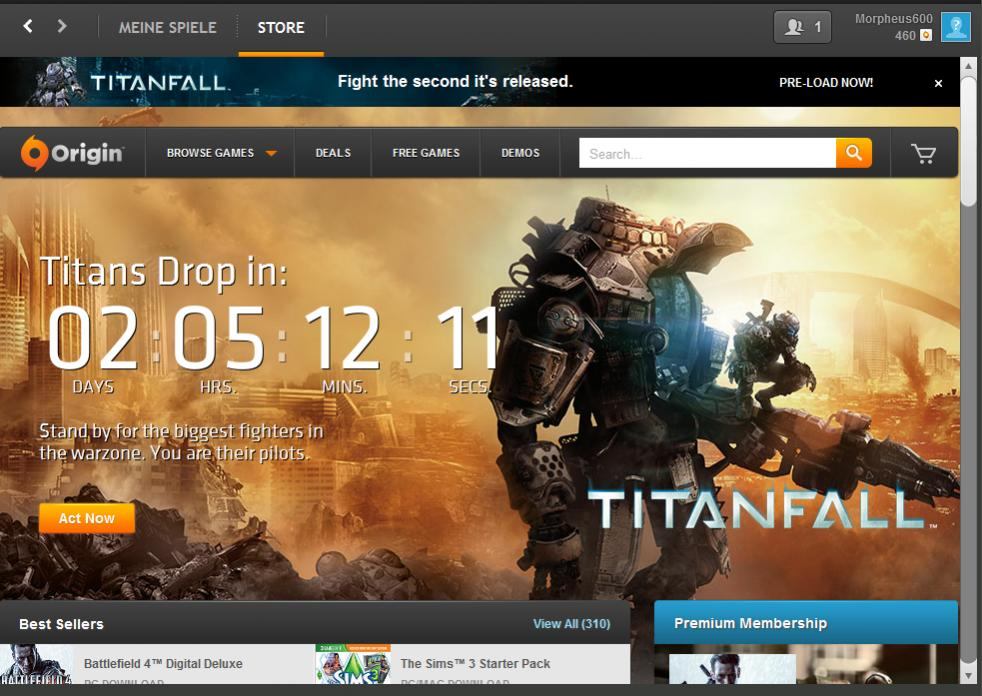Open Battlefield 4 Digital Deluxe listing

(x=163, y=663)
